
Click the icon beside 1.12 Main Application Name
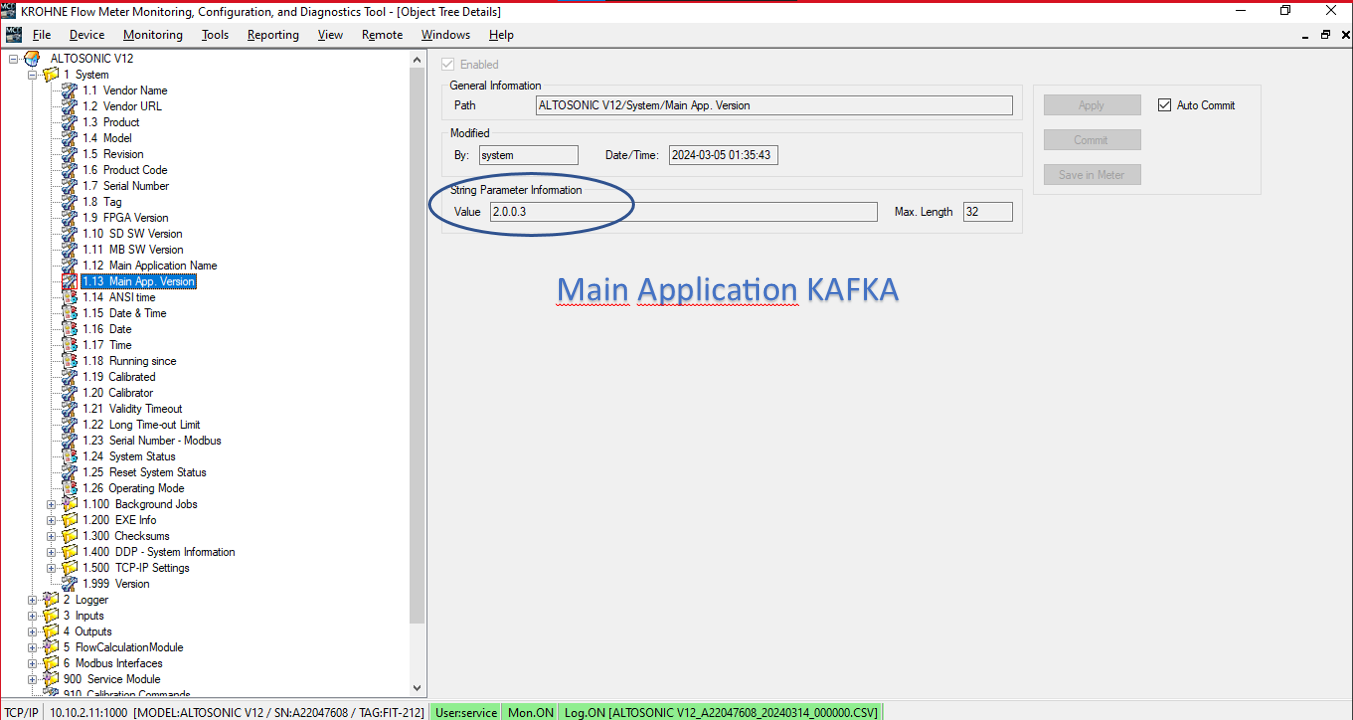point(69,266)
